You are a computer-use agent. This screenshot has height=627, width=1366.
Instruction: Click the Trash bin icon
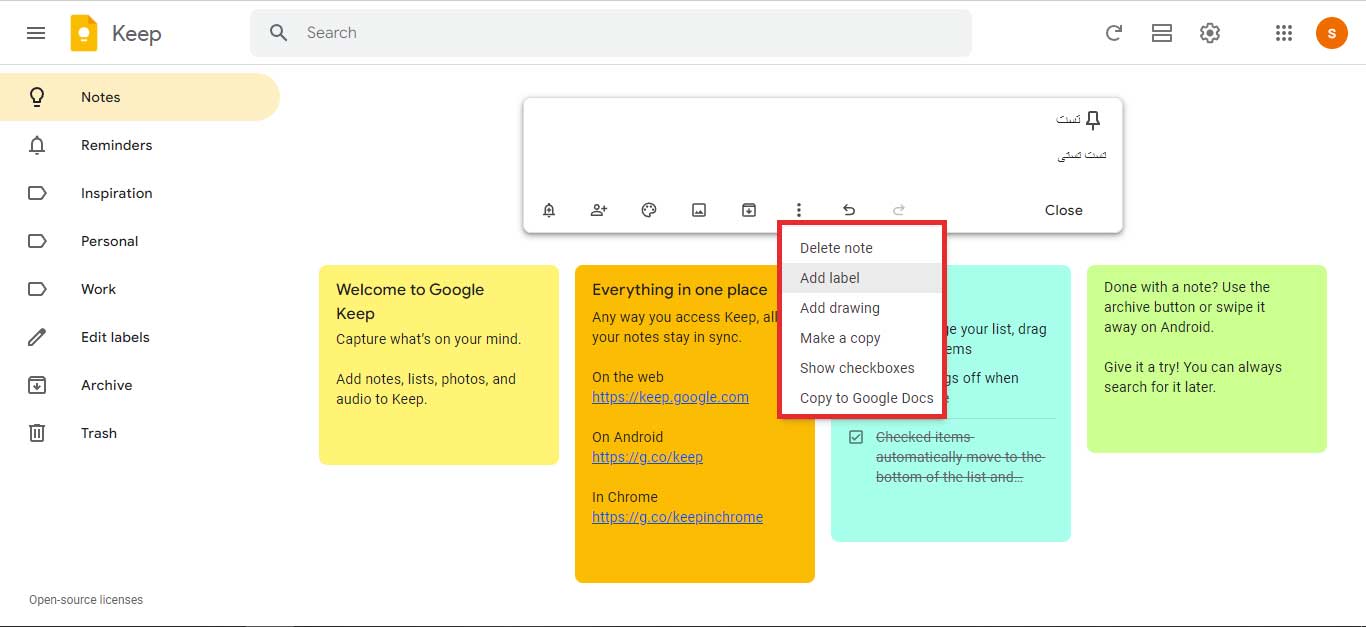(37, 433)
